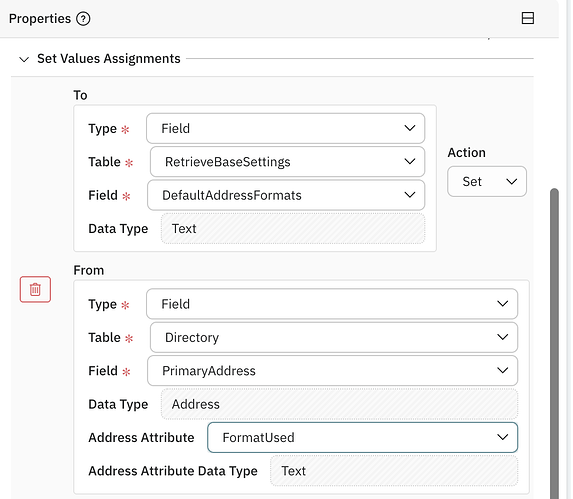573x499 pixels.
Task: Click the Address Attribute Data Type field
Action: pyautogui.click(x=394, y=471)
